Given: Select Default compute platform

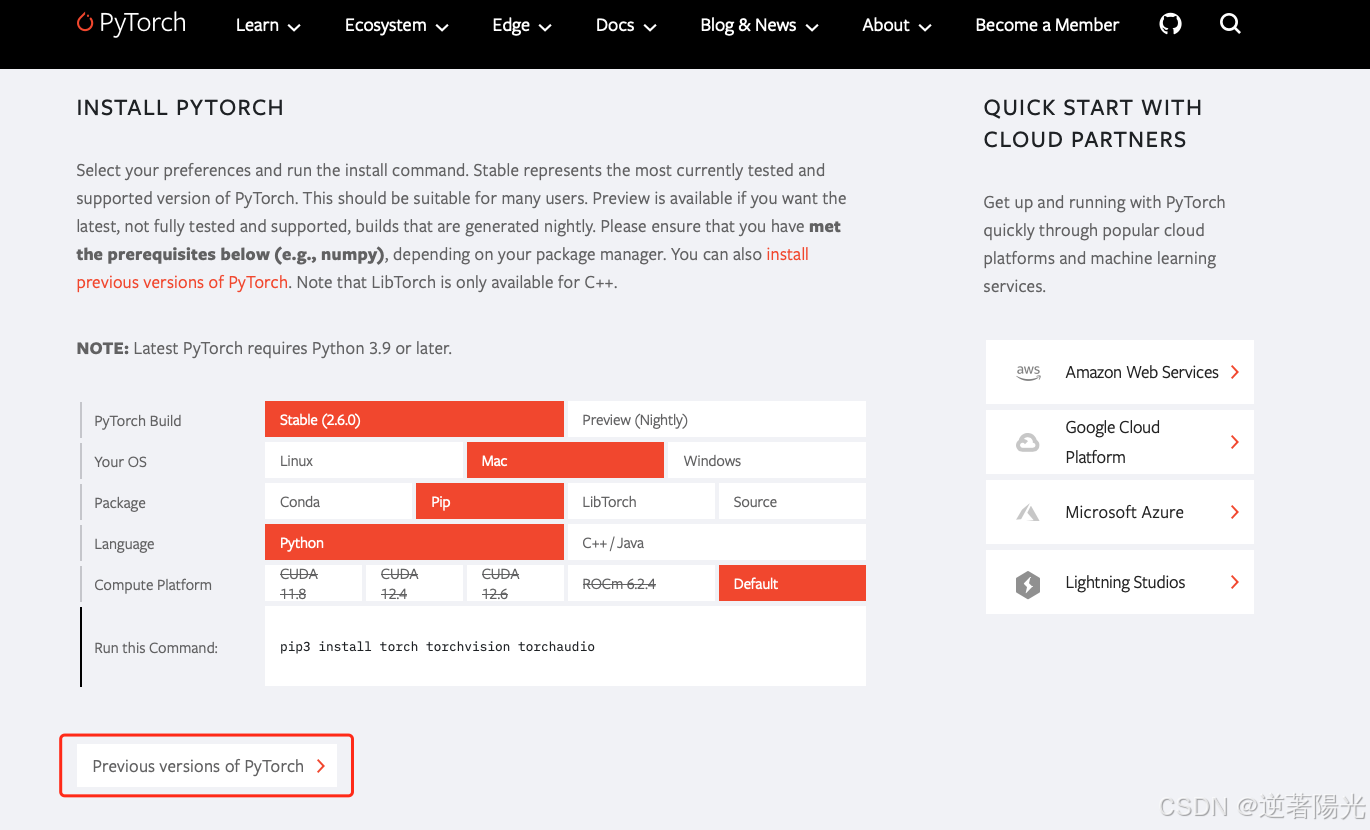Looking at the screenshot, I should [x=792, y=583].
